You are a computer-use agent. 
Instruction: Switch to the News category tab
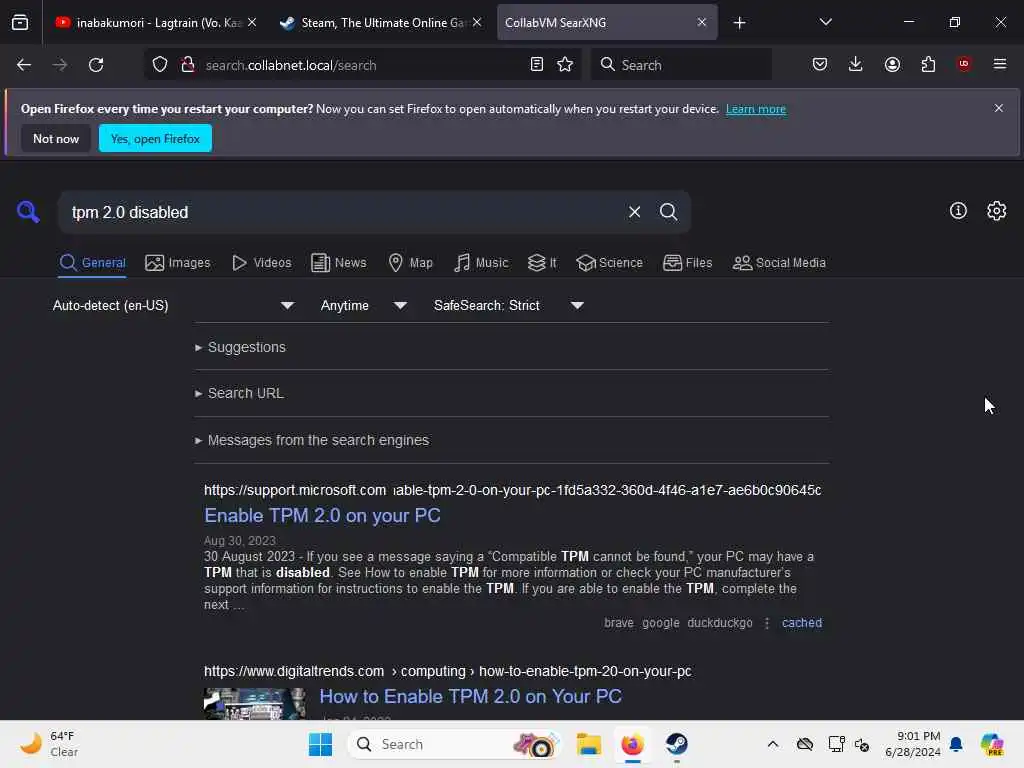click(338, 263)
